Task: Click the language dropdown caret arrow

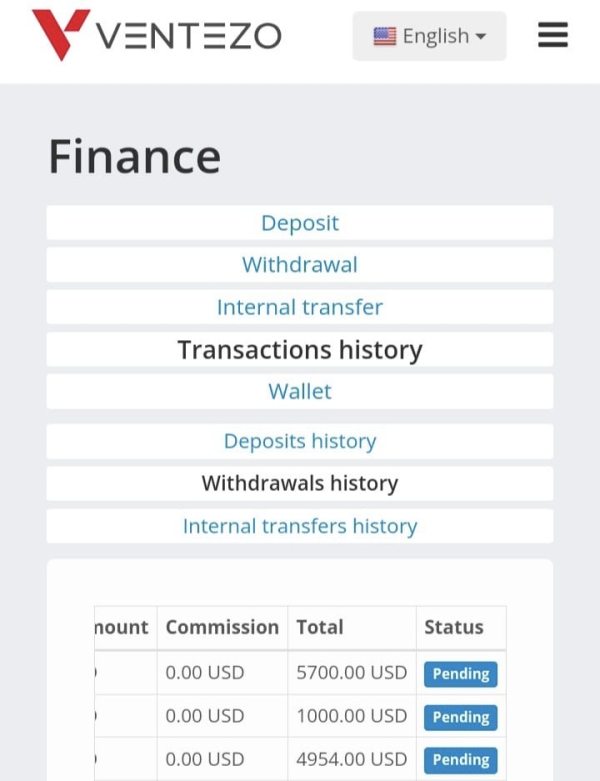Action: click(480, 36)
